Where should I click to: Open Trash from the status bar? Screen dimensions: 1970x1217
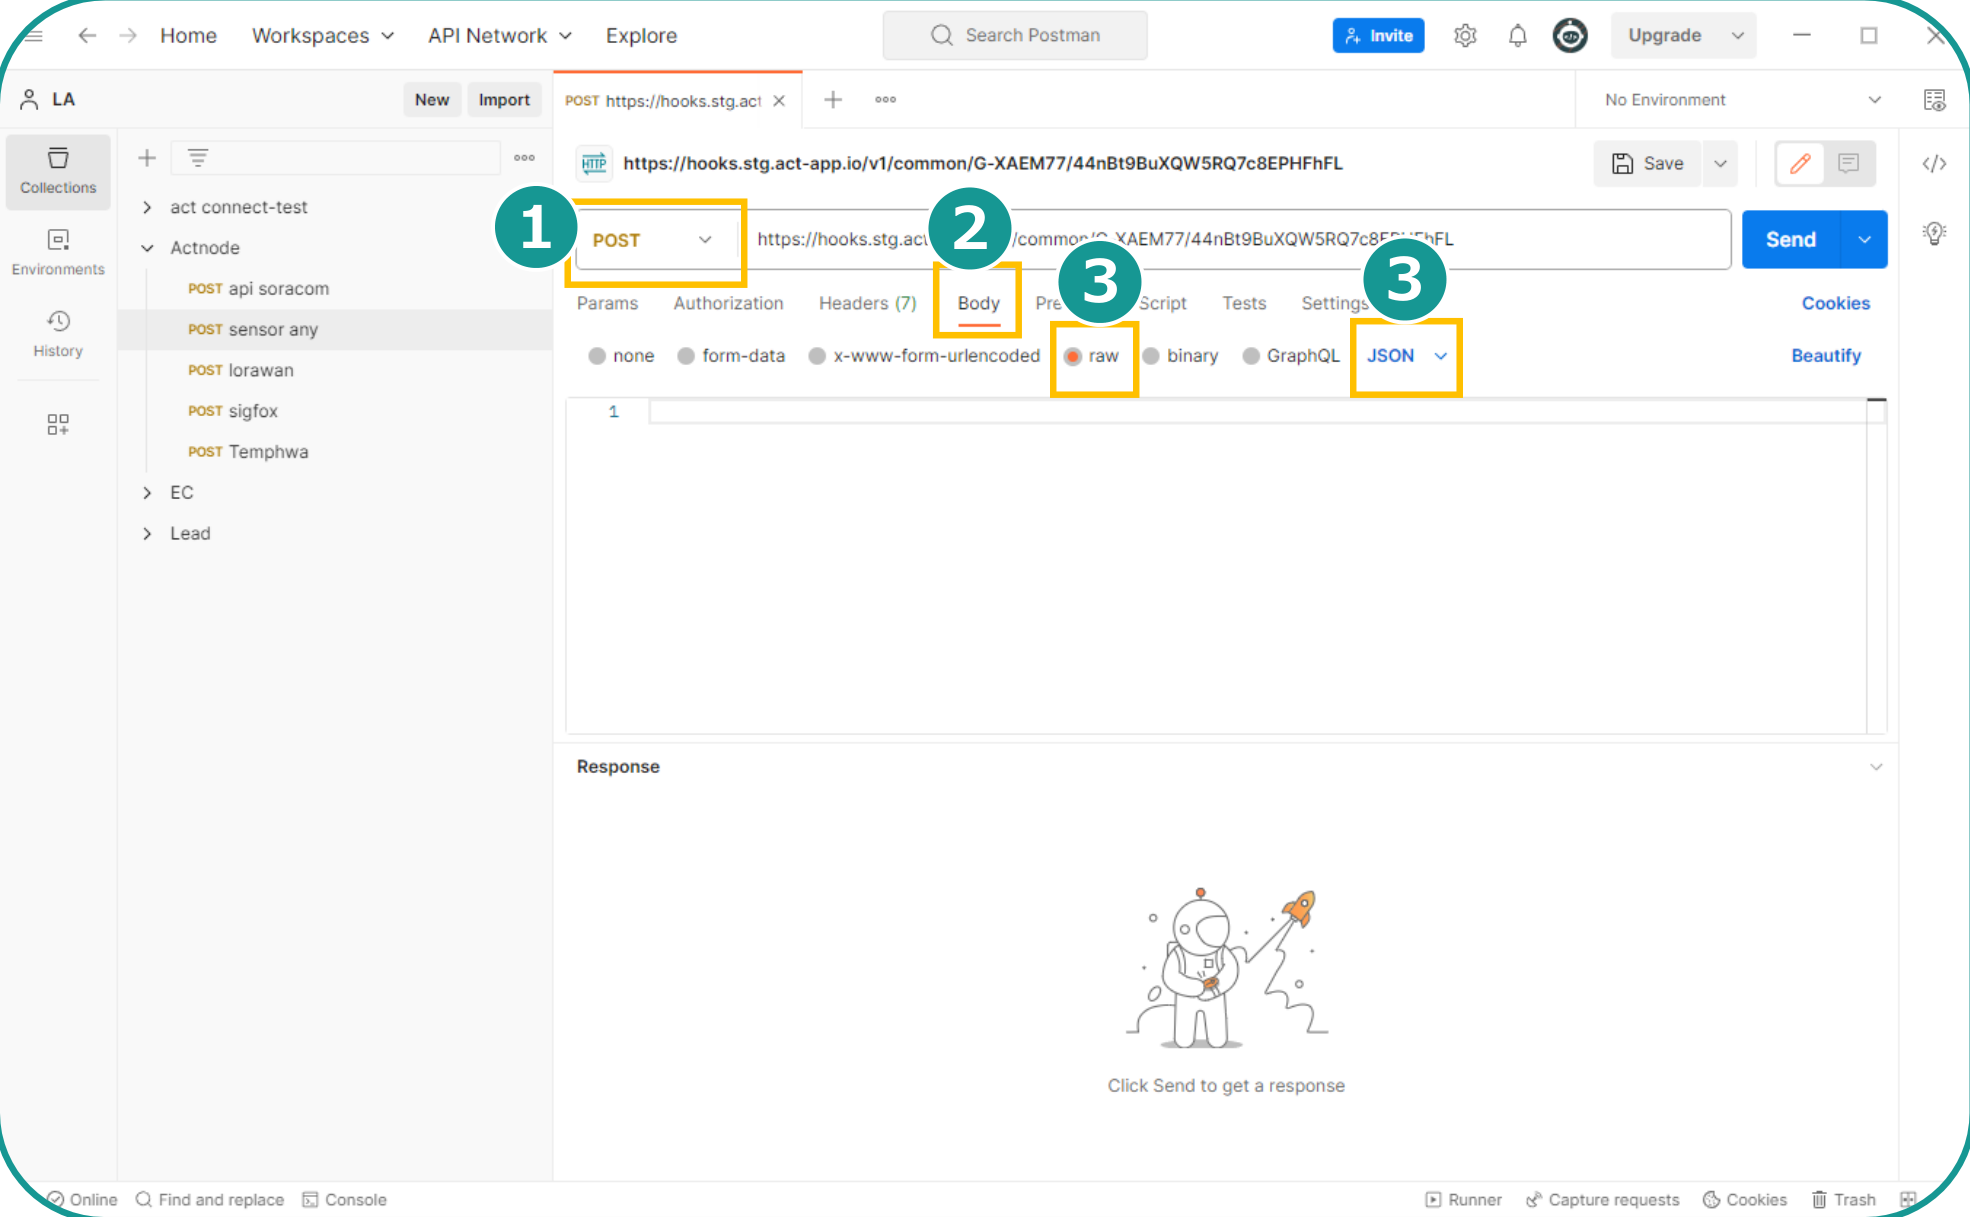click(x=1844, y=1199)
